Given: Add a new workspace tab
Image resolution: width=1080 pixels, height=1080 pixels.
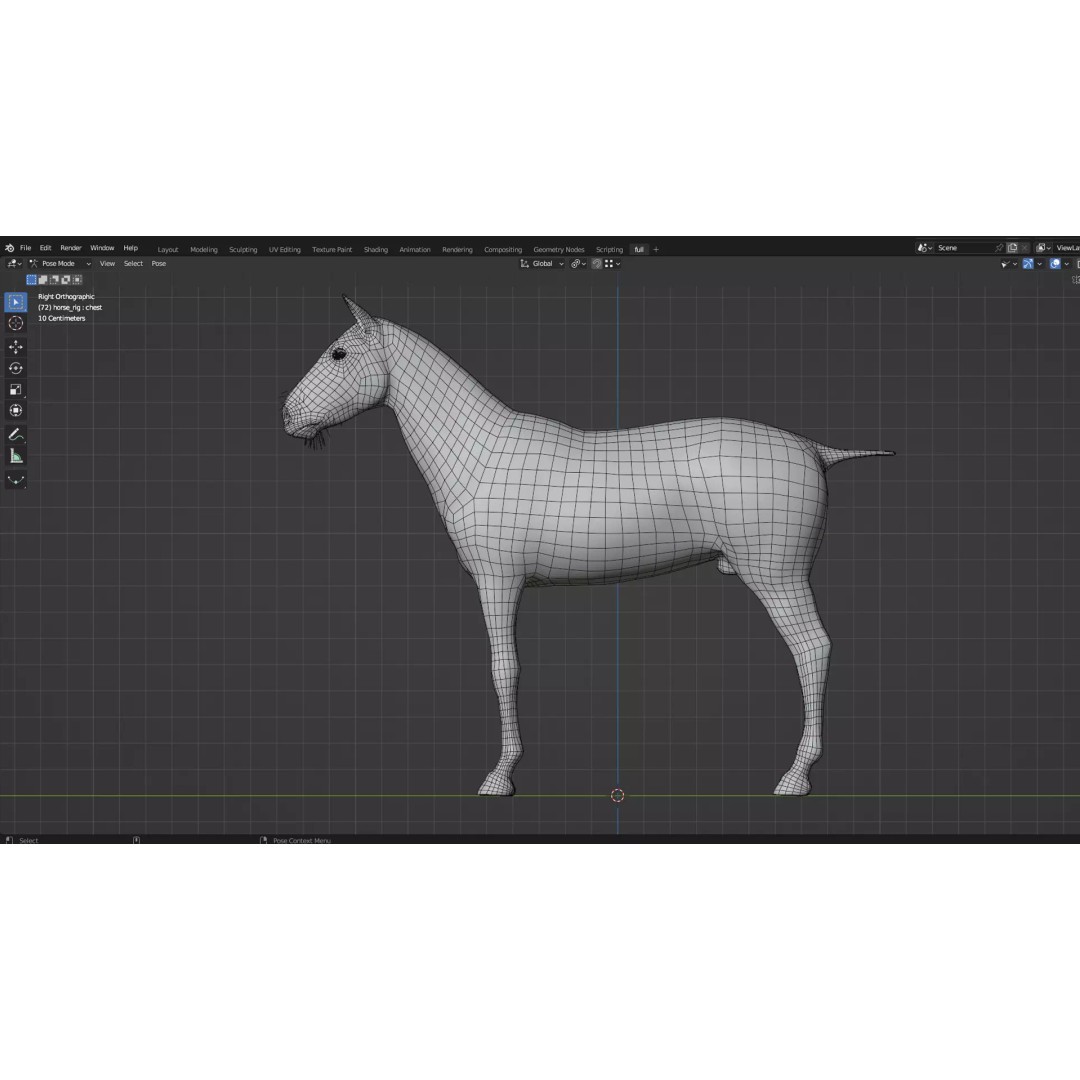Looking at the screenshot, I should 656,249.
